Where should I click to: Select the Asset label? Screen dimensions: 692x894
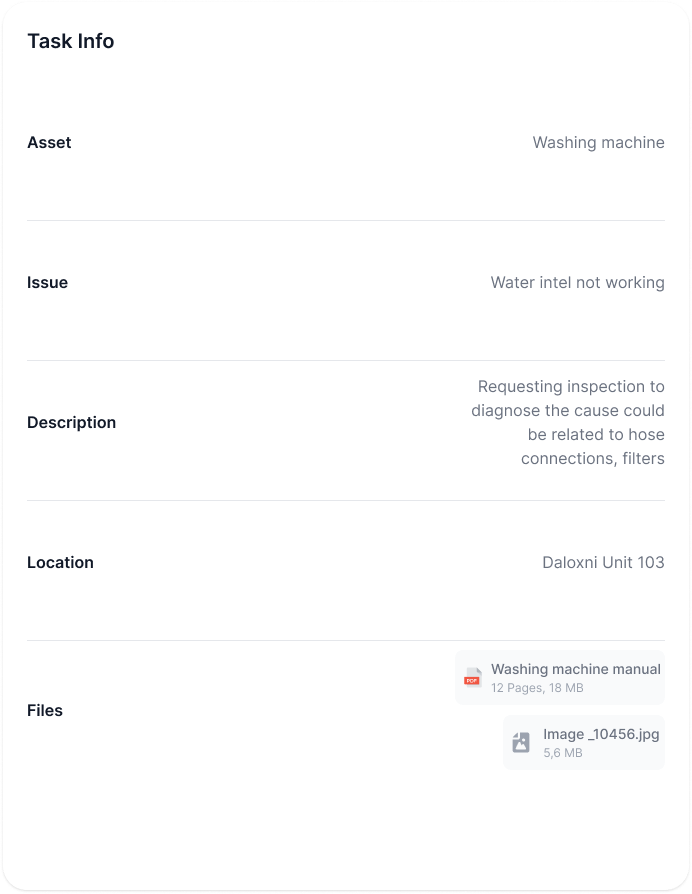(x=49, y=143)
